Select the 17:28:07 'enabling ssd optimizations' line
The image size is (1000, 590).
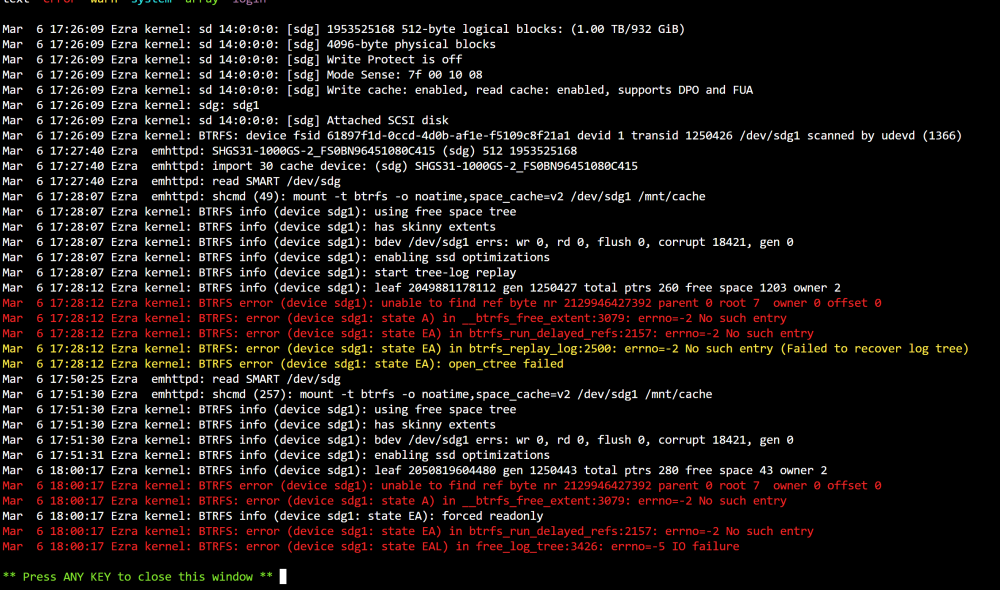276,258
